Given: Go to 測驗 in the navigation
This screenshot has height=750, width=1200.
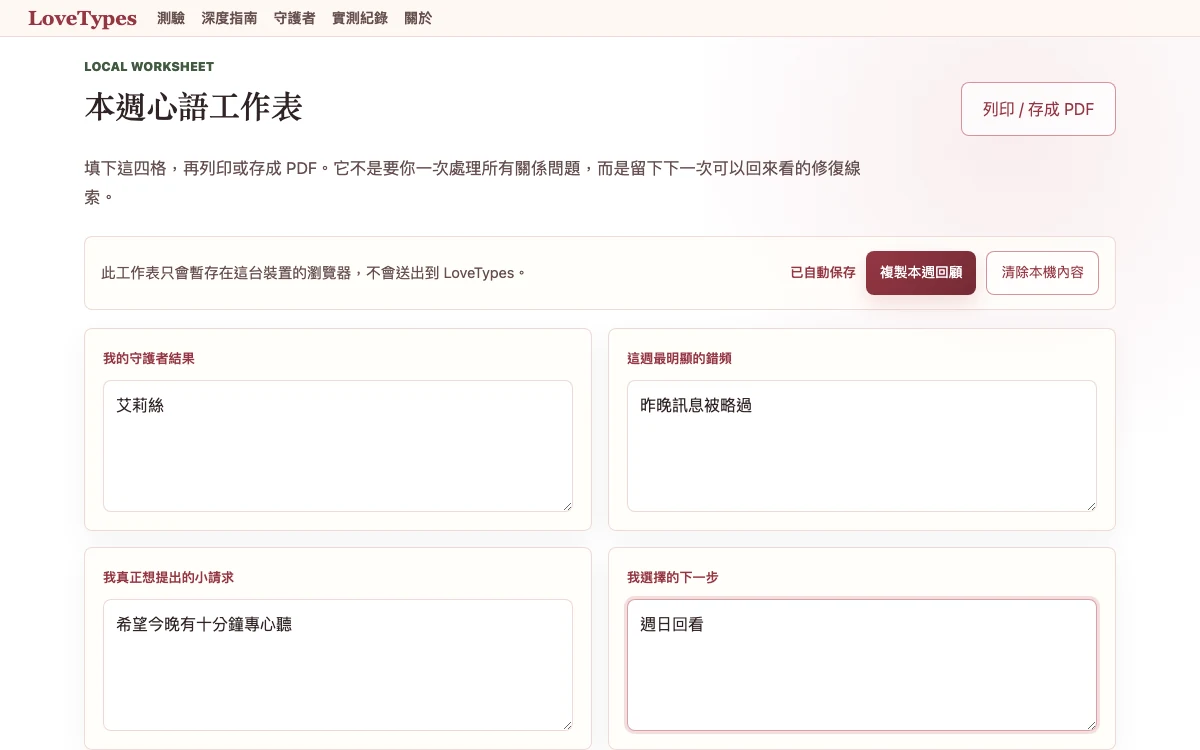Looking at the screenshot, I should (171, 18).
